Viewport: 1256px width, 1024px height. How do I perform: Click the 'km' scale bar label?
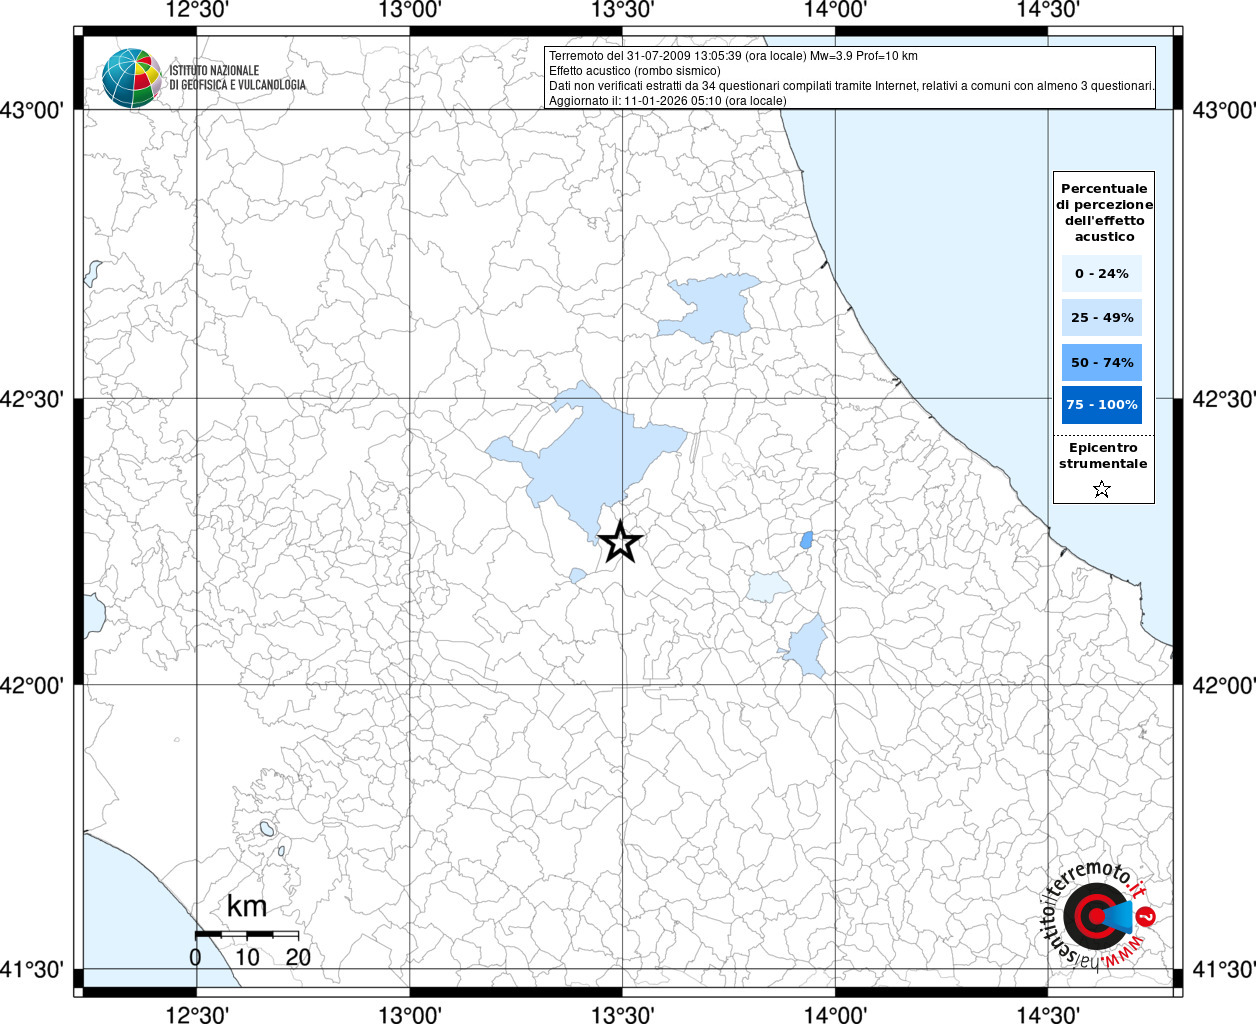[246, 906]
